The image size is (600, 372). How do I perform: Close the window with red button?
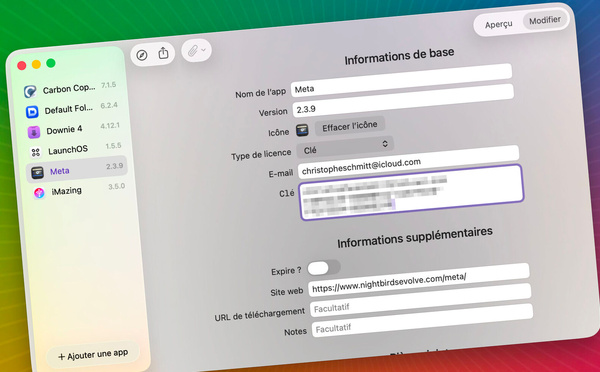click(22, 66)
